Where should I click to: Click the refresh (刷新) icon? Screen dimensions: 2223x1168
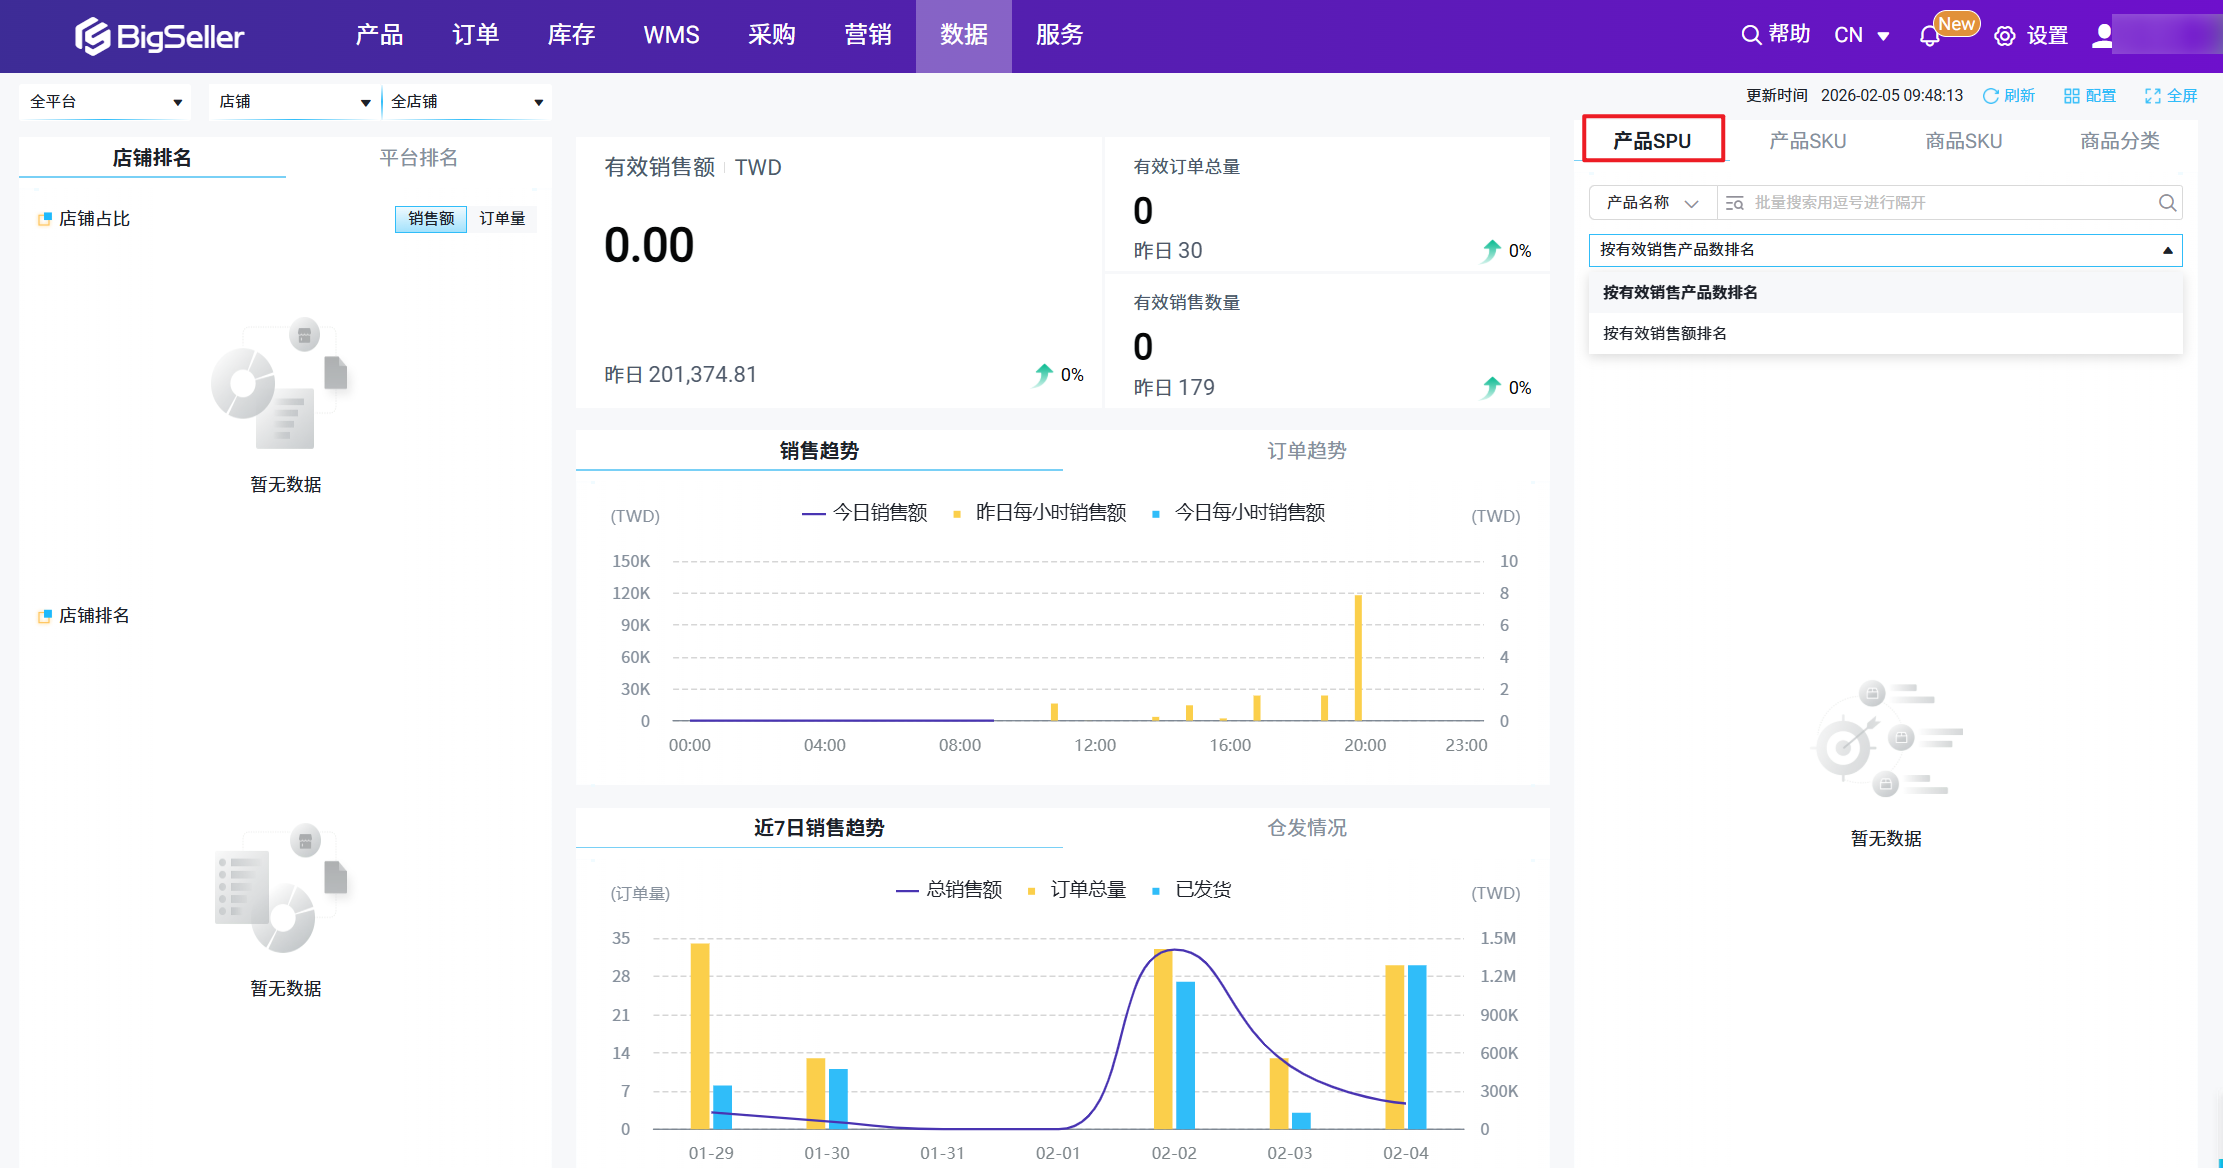[x=1991, y=96]
